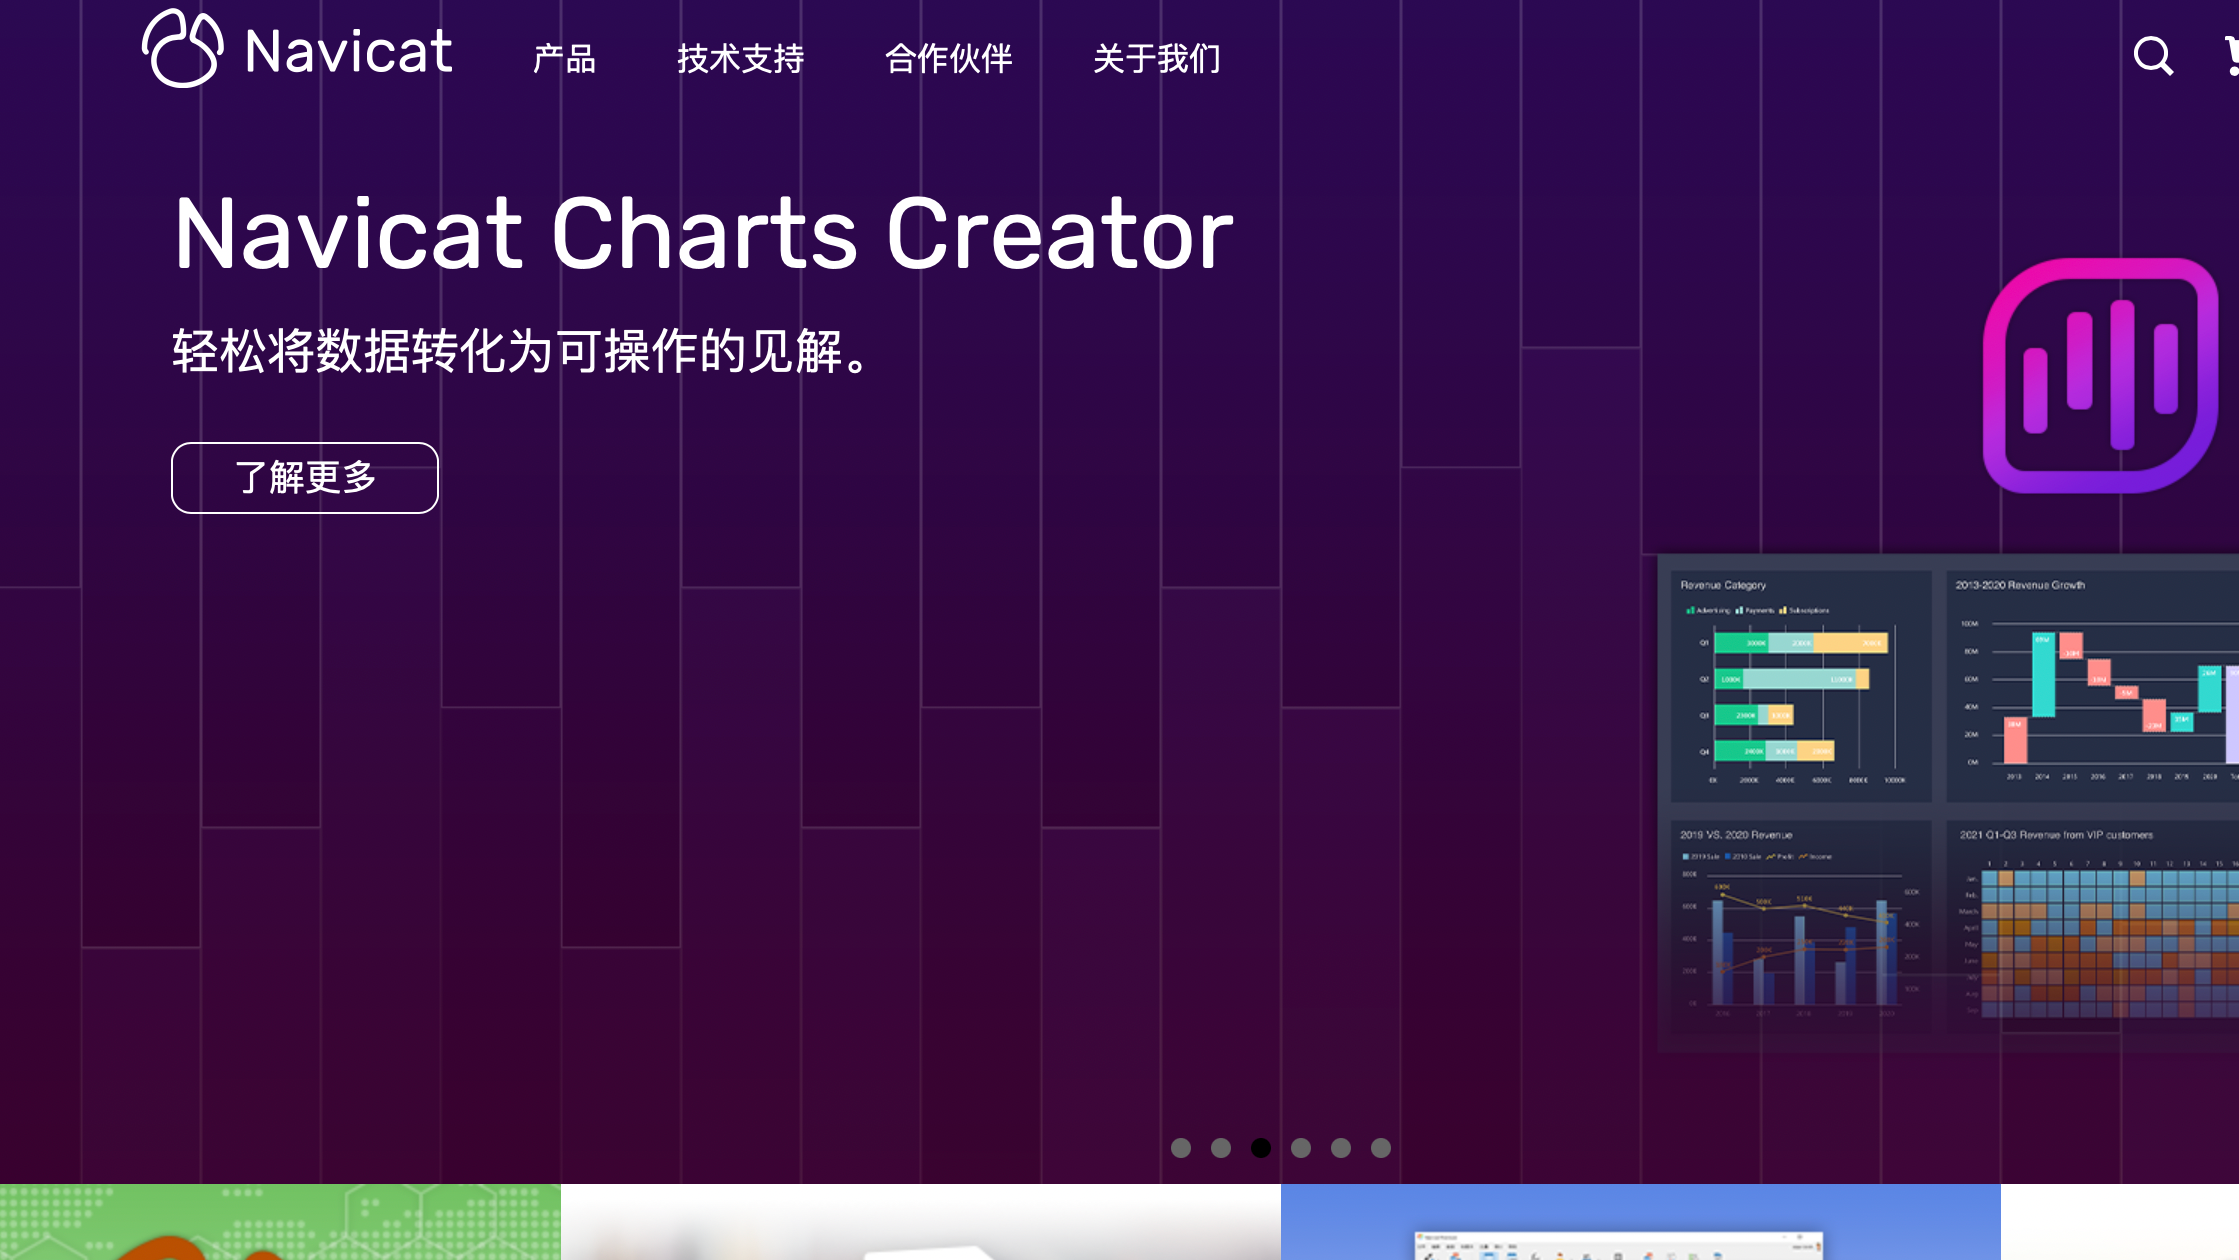Open the 产品 menu
The height and width of the screenshot is (1260, 2239).
pos(564,59)
